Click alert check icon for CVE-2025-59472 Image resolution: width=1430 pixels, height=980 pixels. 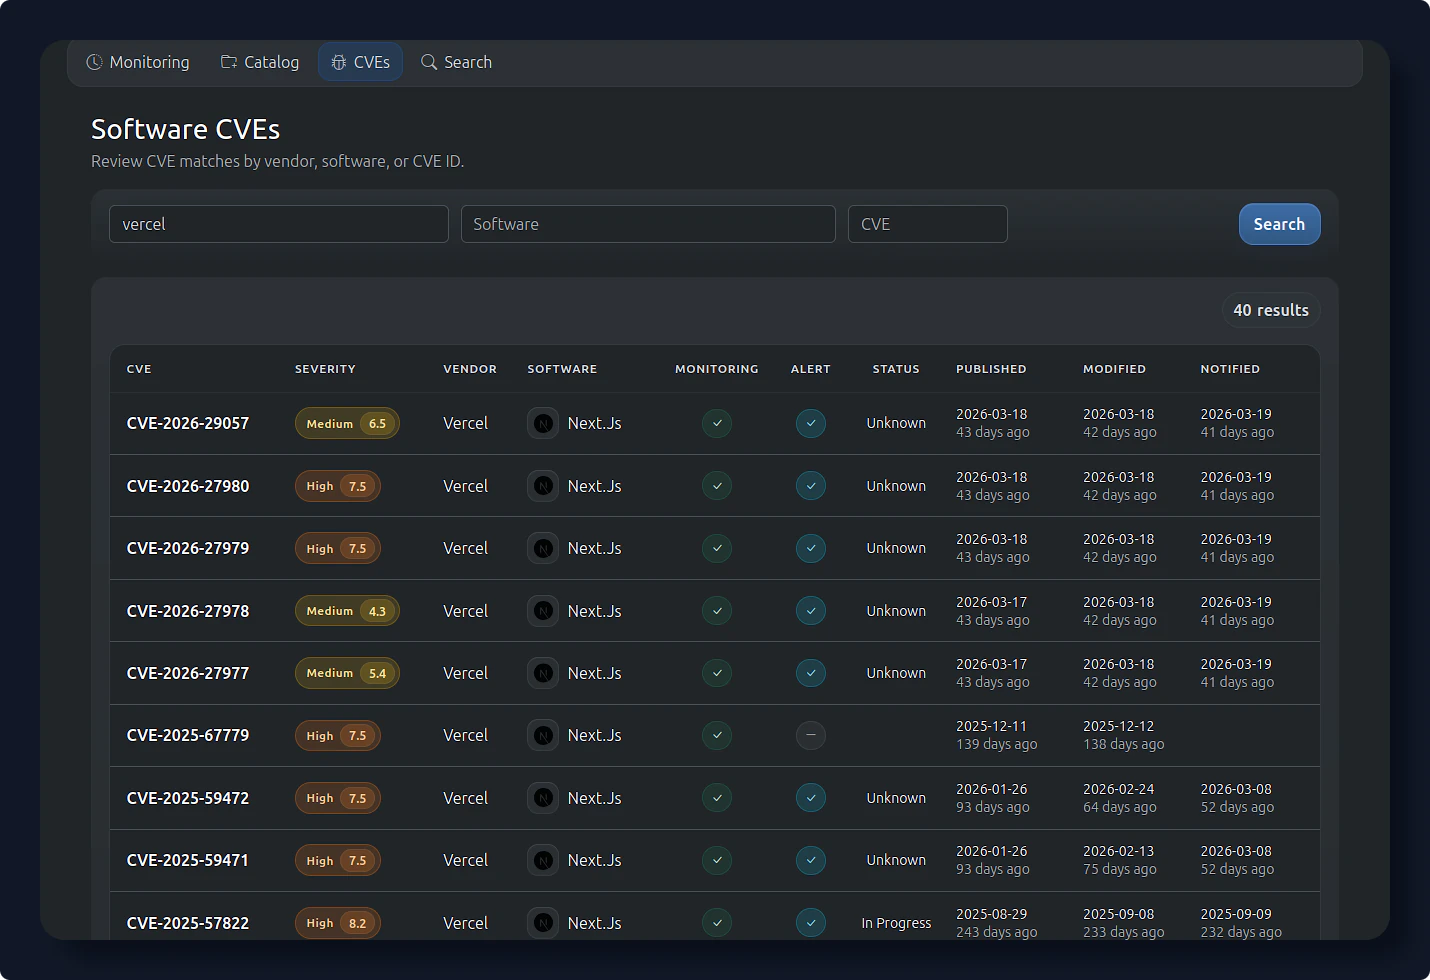(811, 798)
